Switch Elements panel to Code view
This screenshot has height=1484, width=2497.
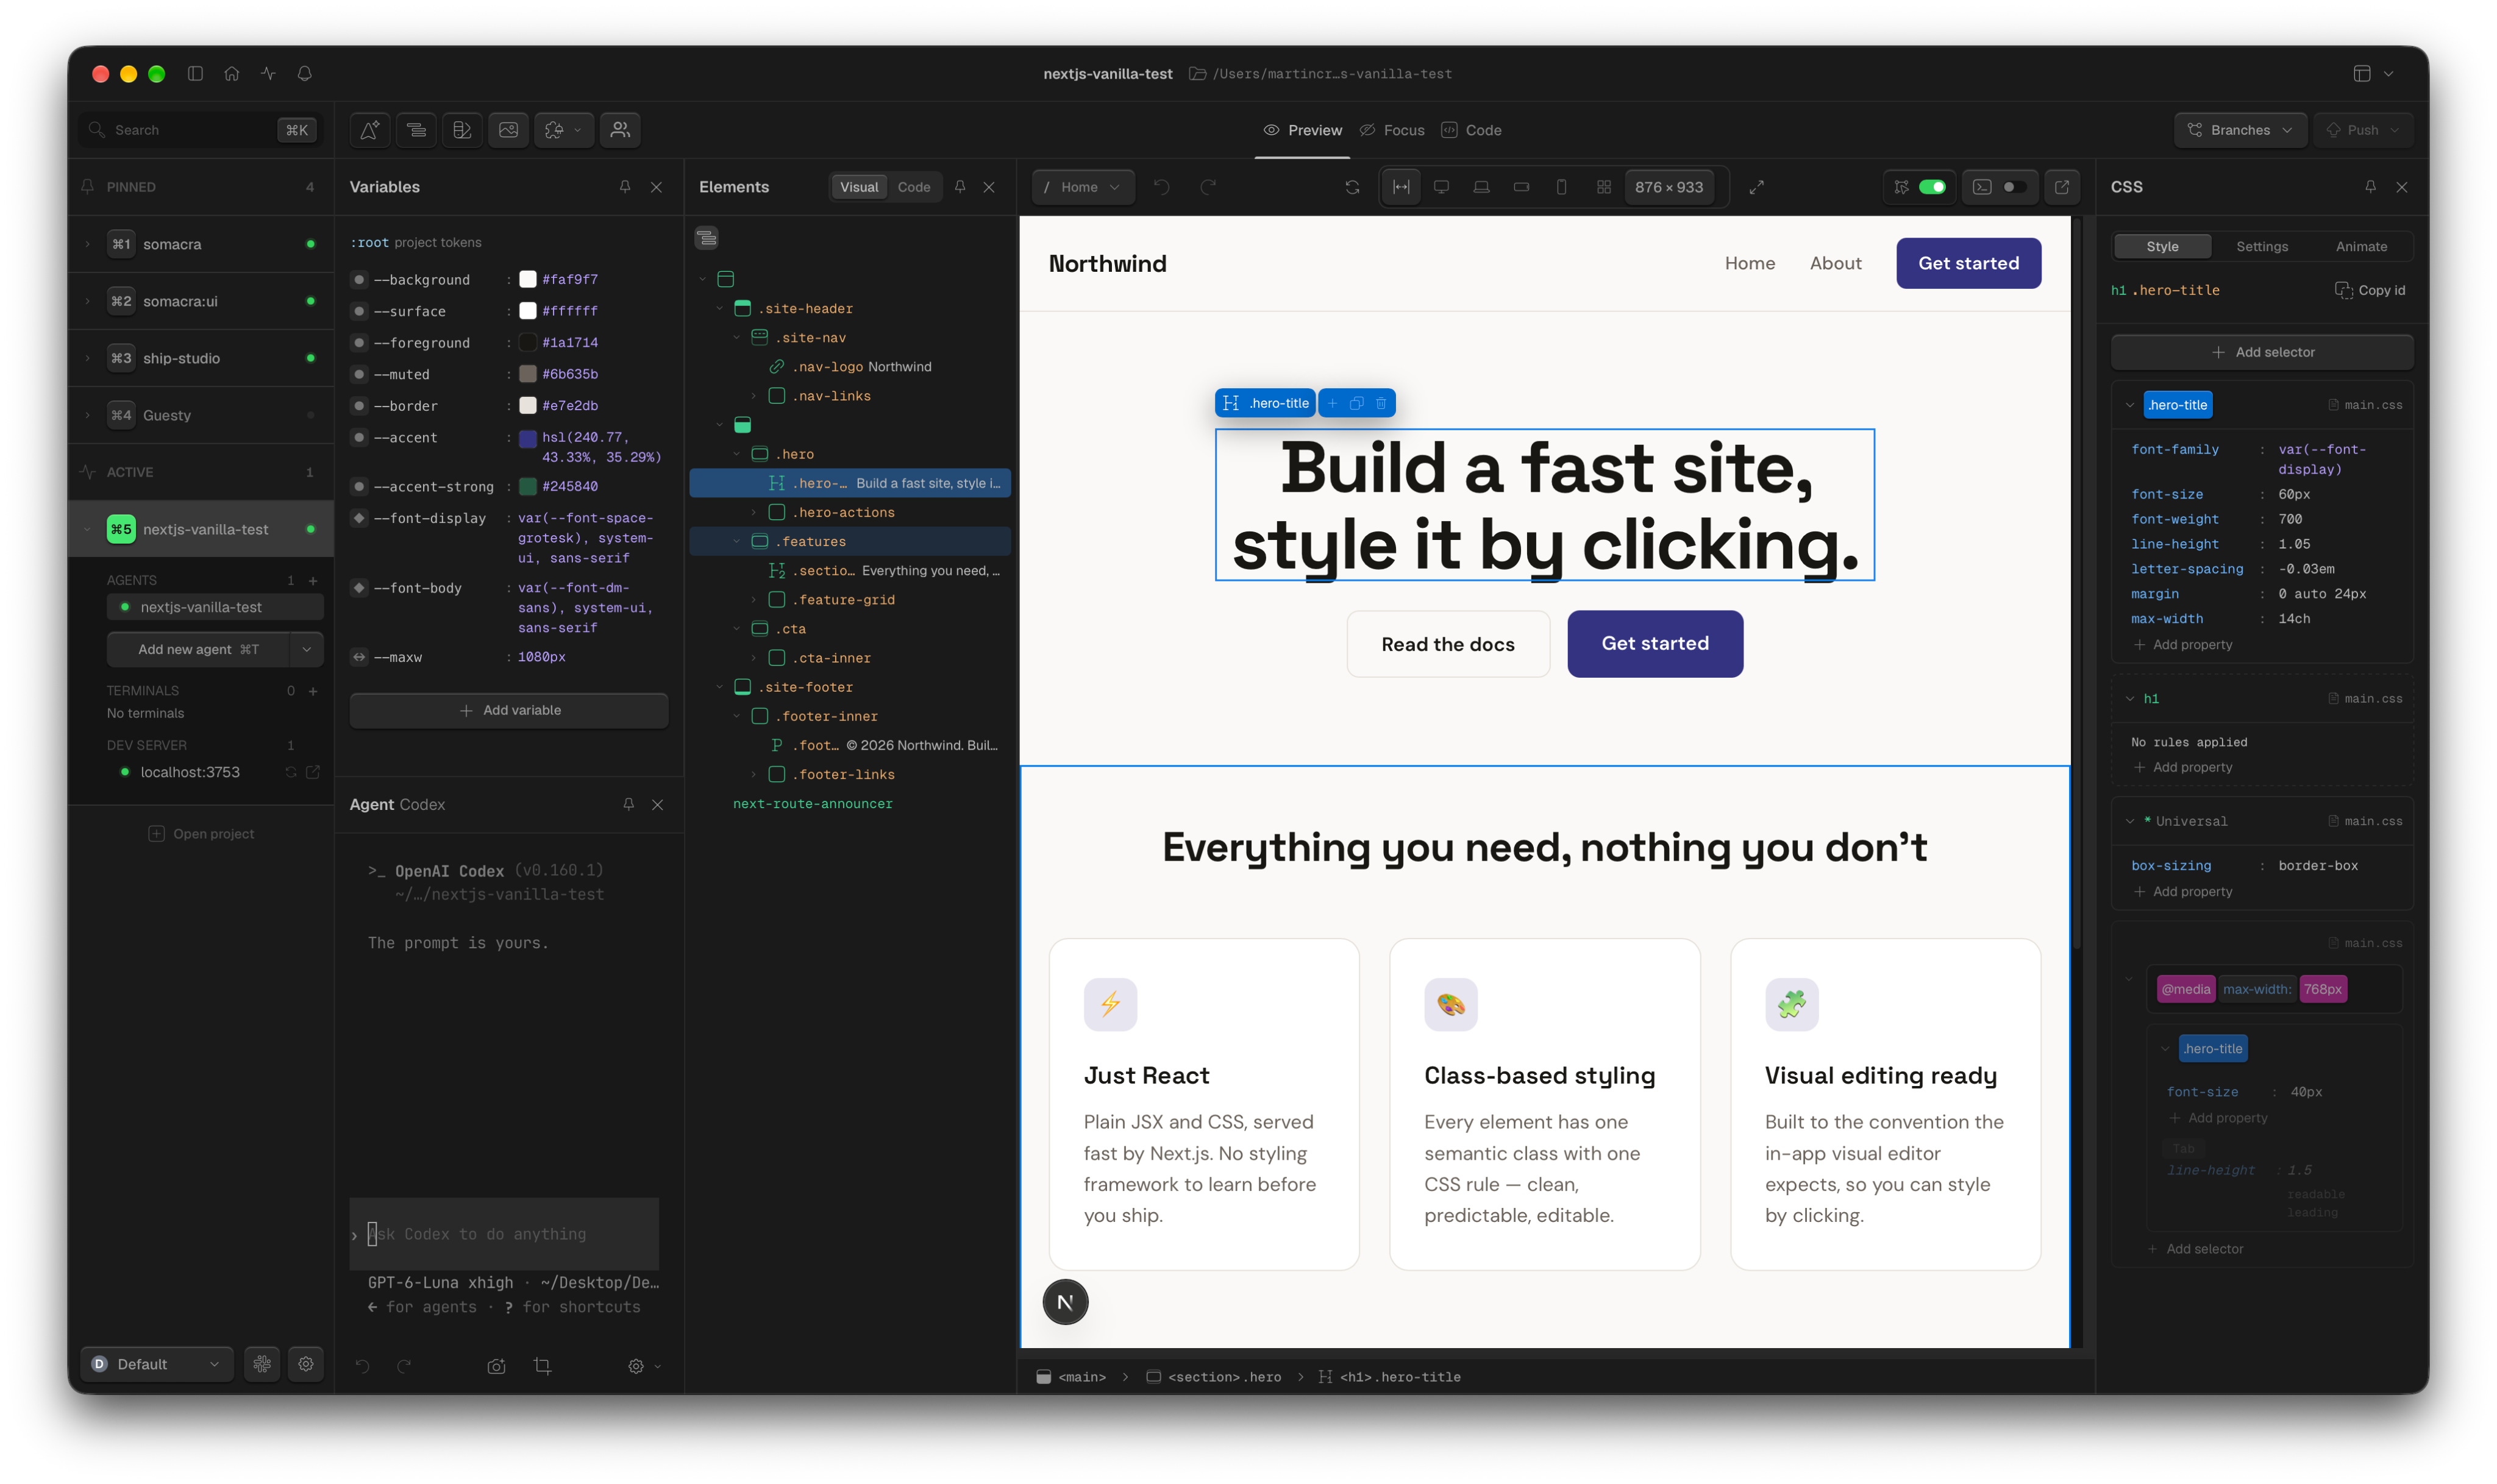coord(913,187)
